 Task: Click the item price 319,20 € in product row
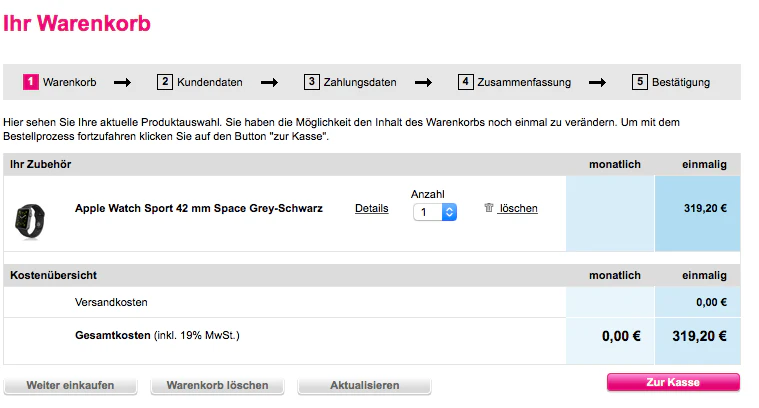click(x=705, y=208)
